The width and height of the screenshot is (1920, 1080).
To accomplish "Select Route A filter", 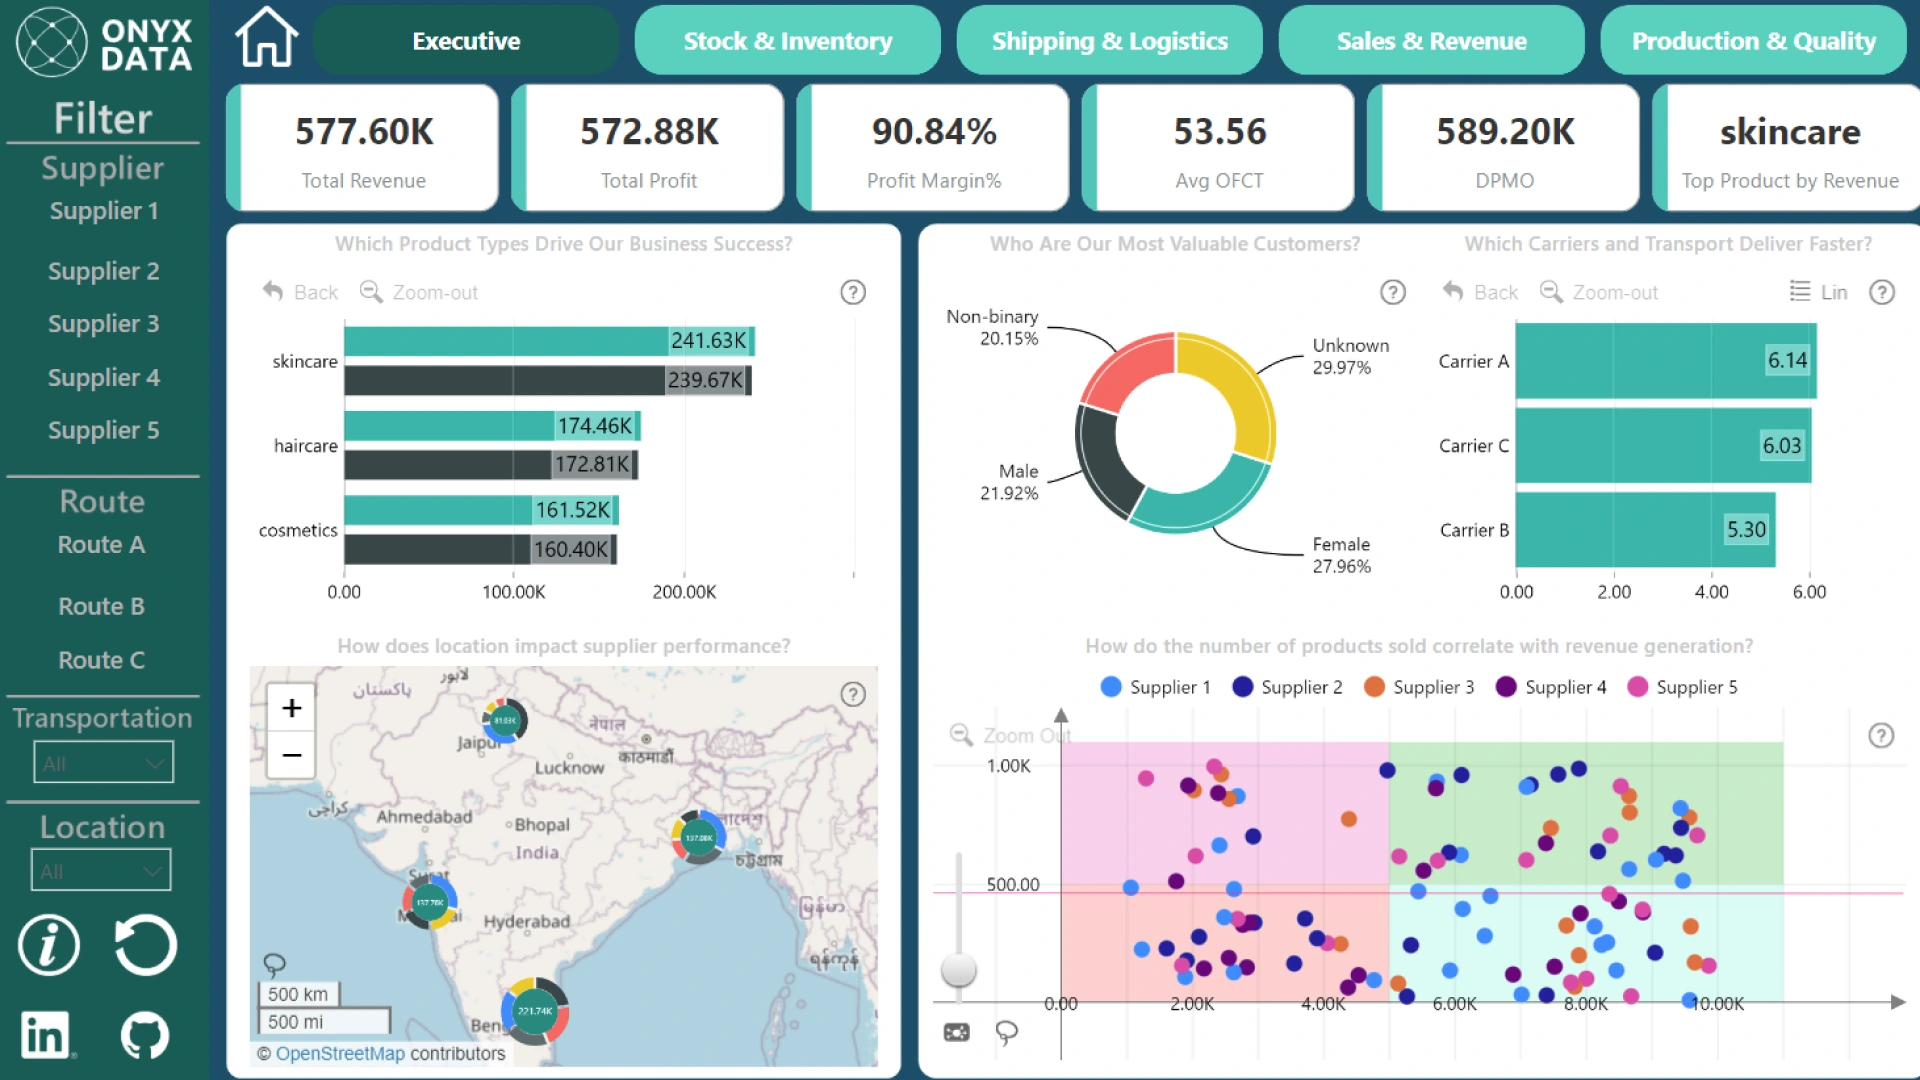I will coord(102,545).
